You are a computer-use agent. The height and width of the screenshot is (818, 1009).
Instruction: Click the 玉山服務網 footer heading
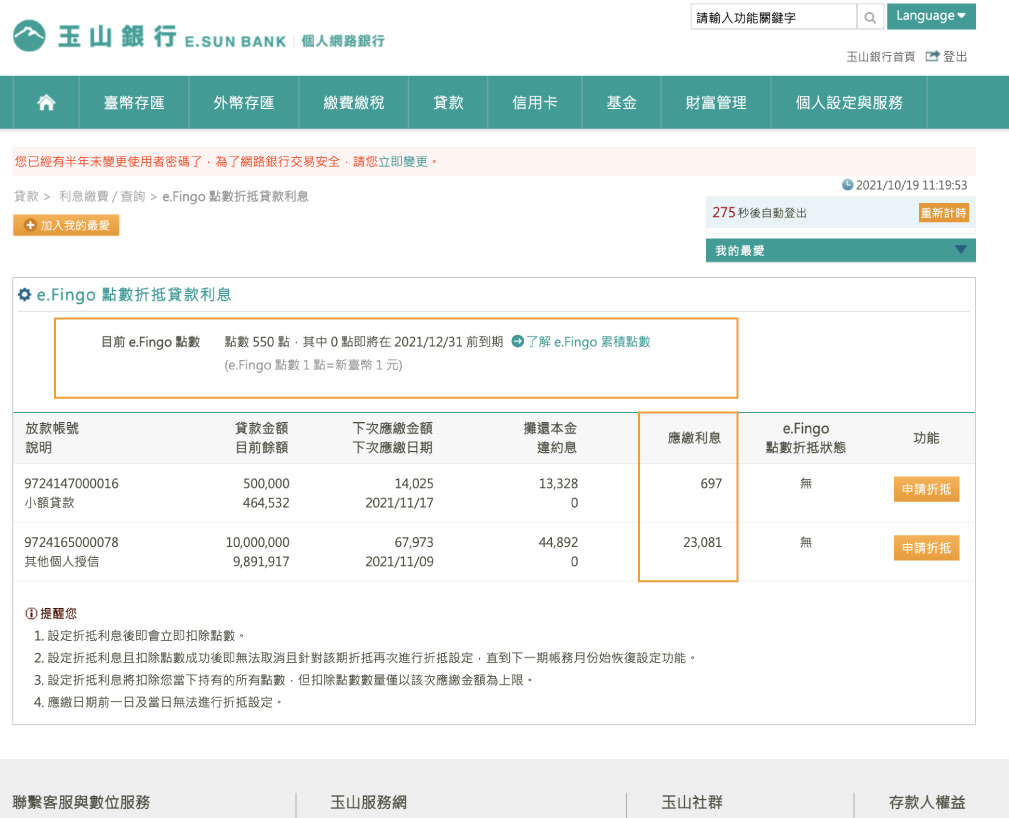coord(369,802)
